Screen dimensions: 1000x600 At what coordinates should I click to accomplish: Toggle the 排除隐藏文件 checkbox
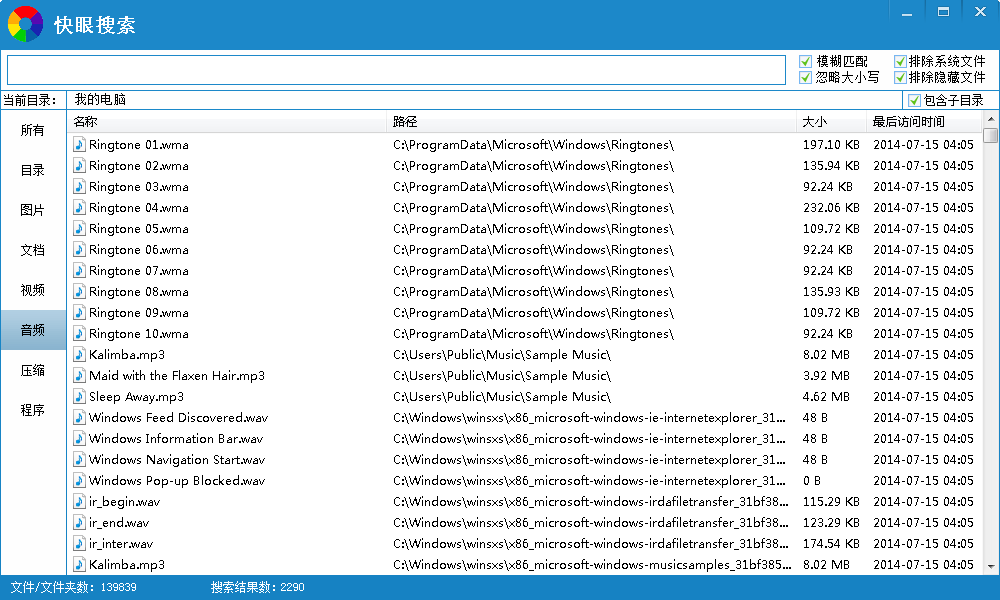901,77
